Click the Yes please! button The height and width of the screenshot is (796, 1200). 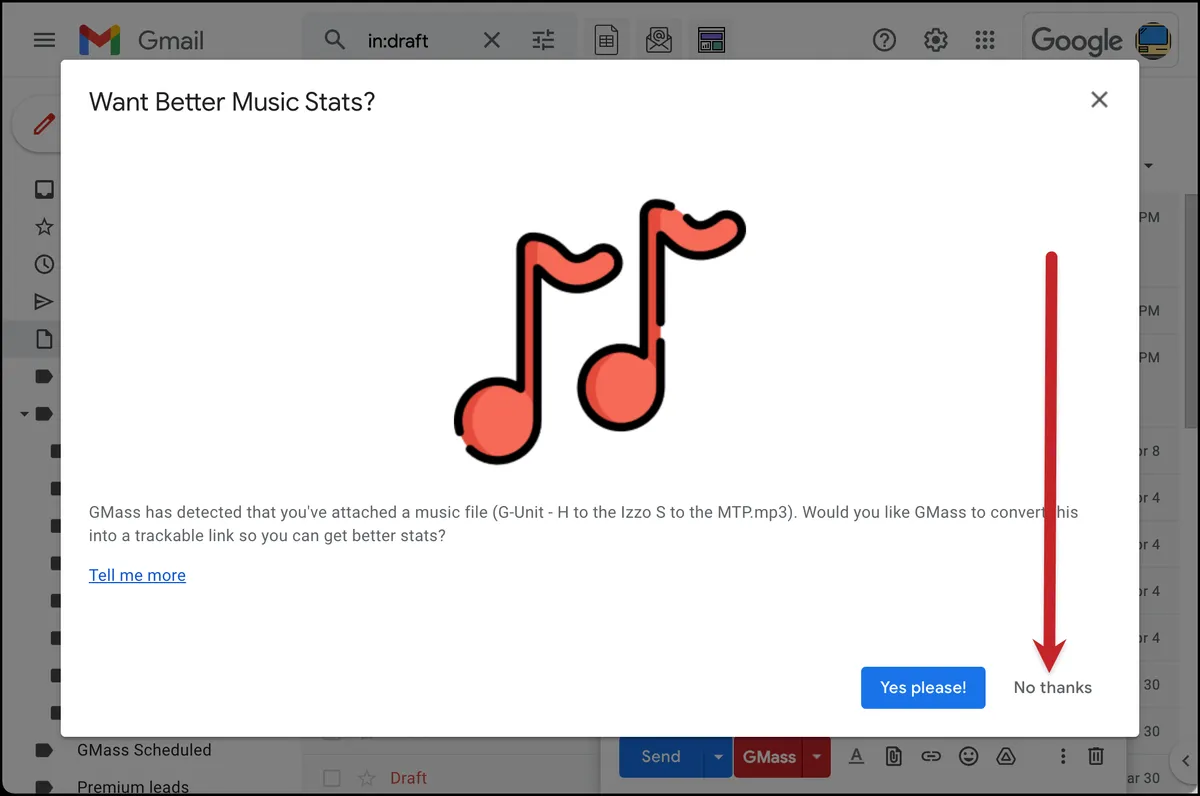[x=923, y=688]
